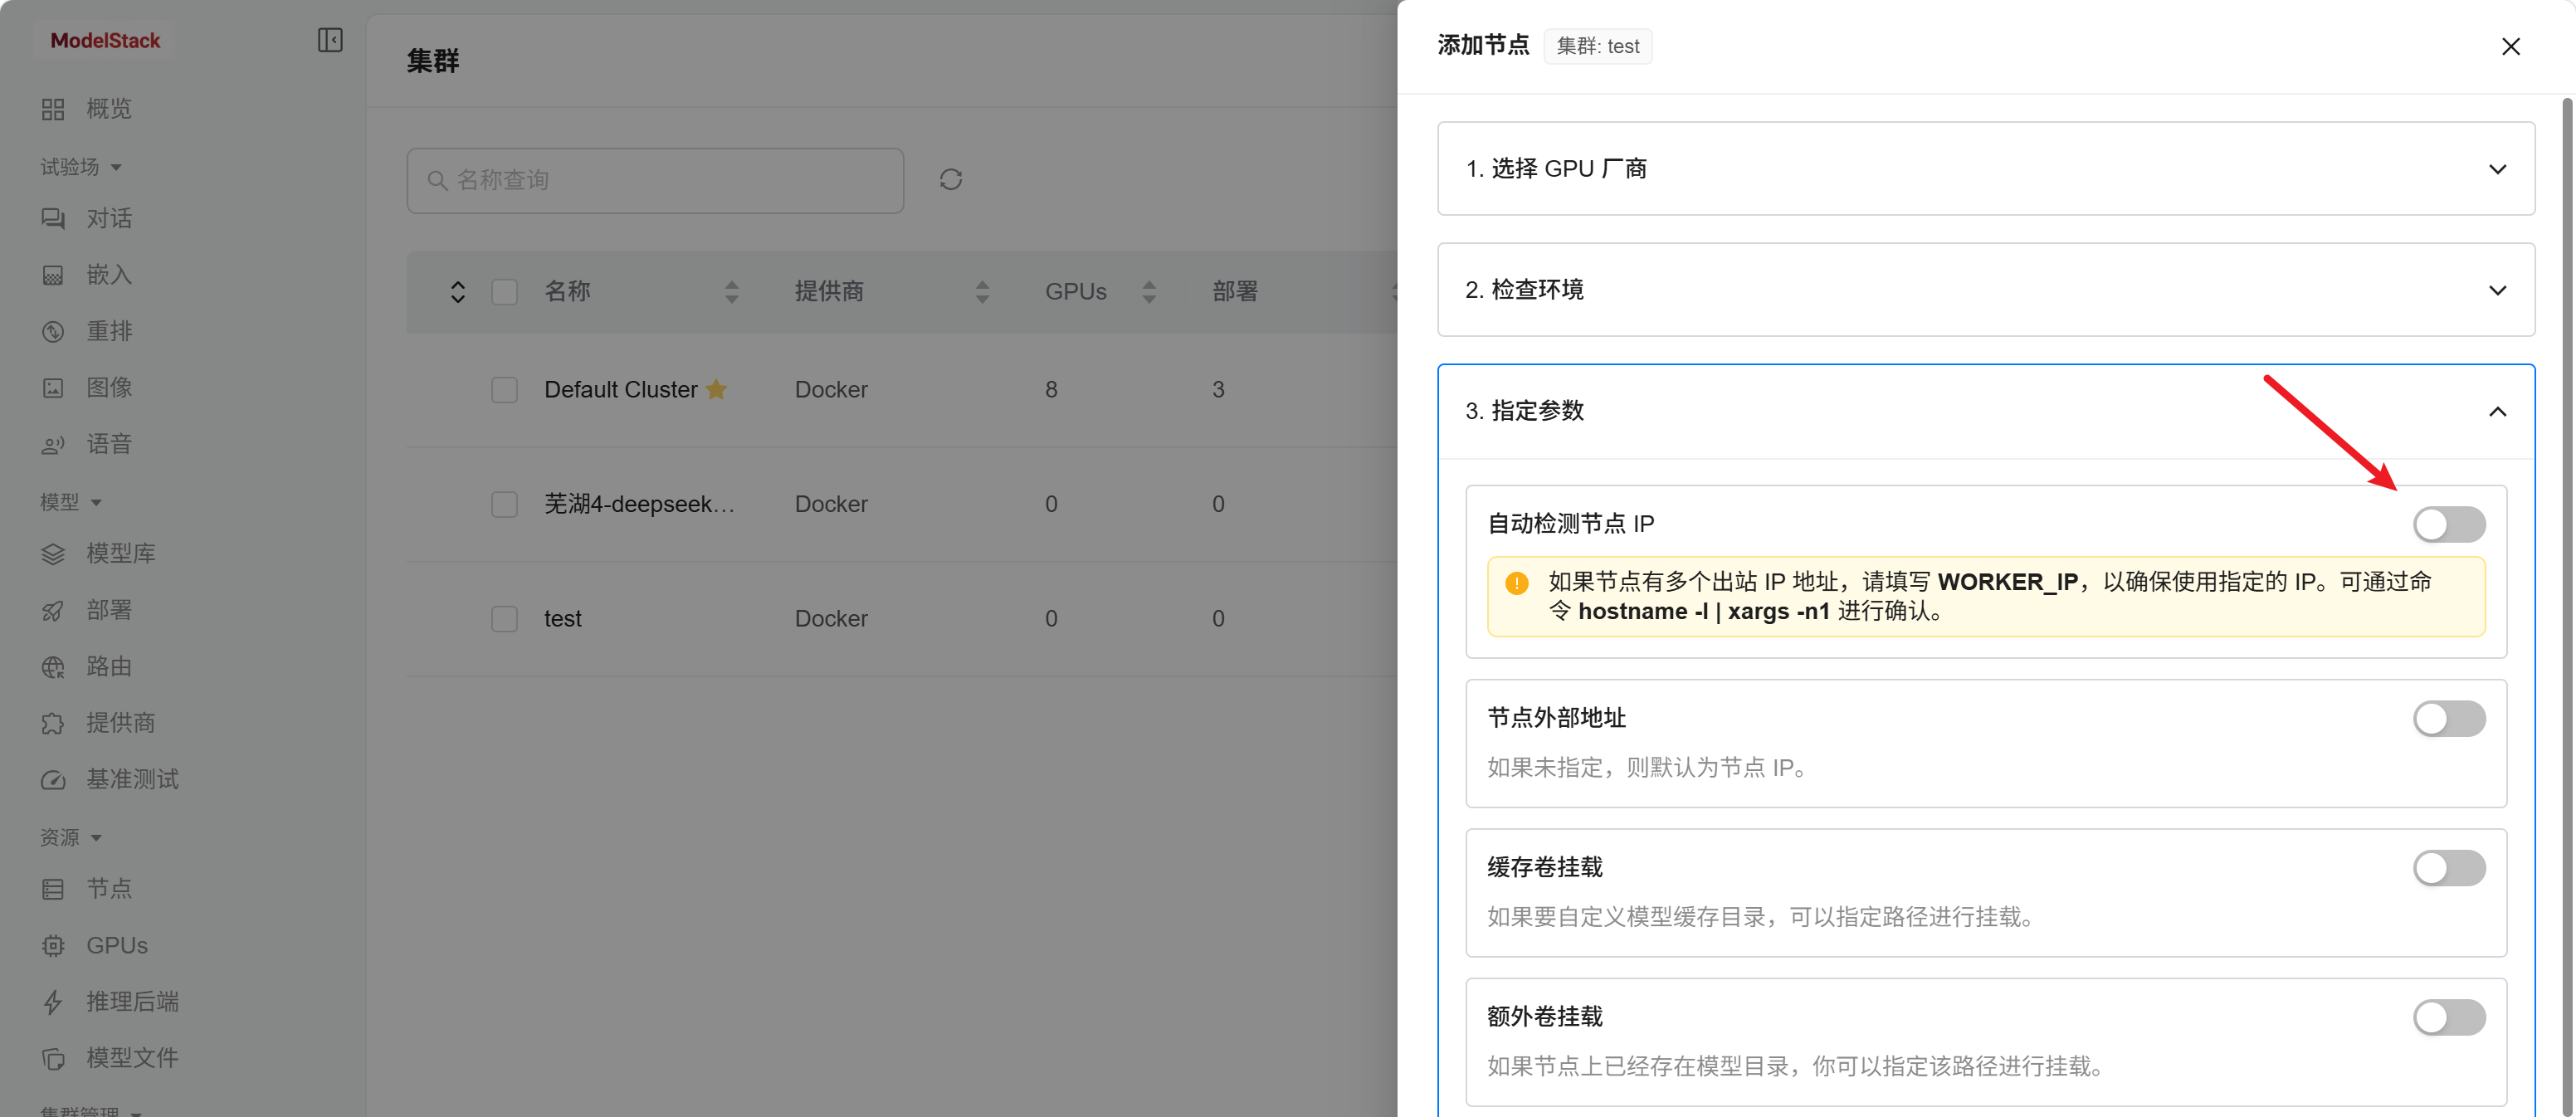Viewport: 2576px width, 1117px height.
Task: Refresh the cluster list
Action: click(x=950, y=179)
